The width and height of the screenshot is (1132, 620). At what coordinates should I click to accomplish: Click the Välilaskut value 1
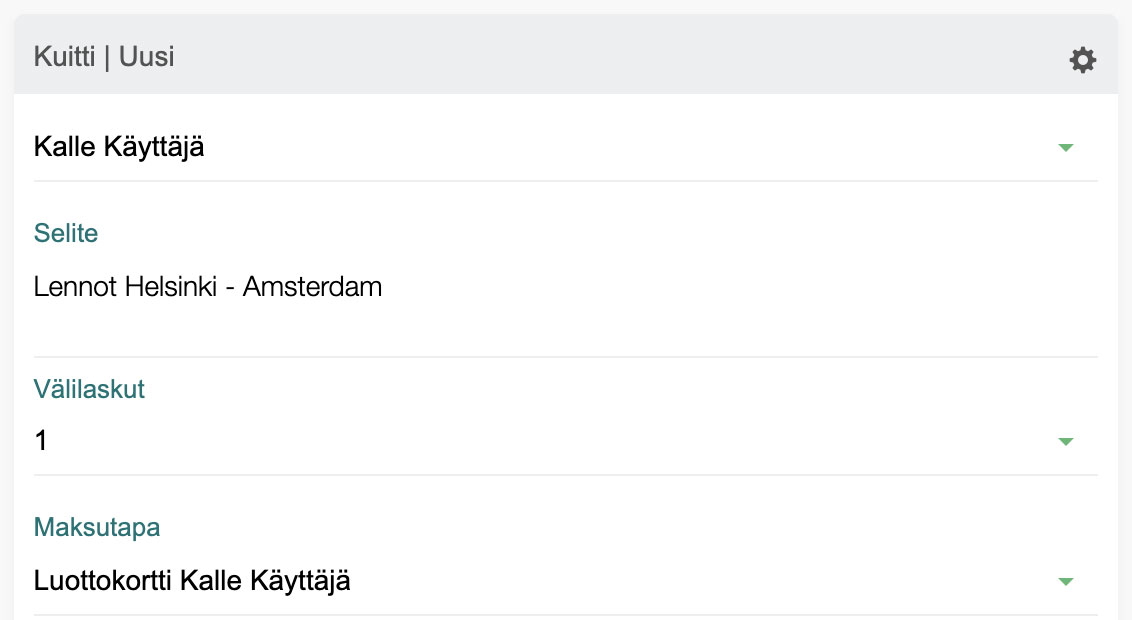click(41, 440)
